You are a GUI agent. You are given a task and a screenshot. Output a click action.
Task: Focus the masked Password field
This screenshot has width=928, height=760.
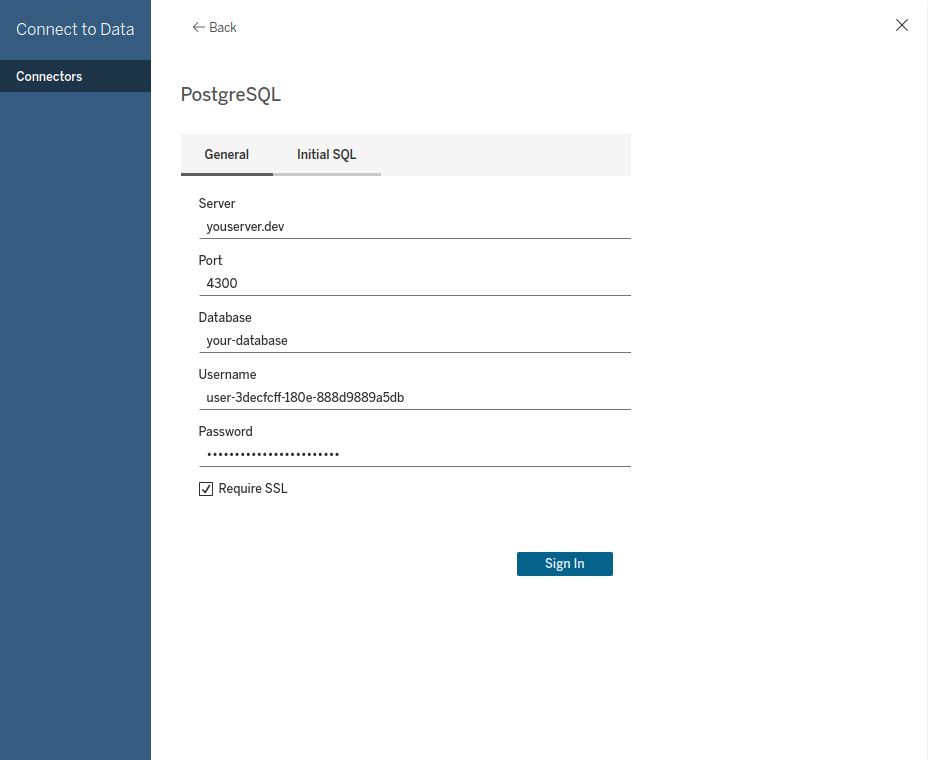point(414,455)
